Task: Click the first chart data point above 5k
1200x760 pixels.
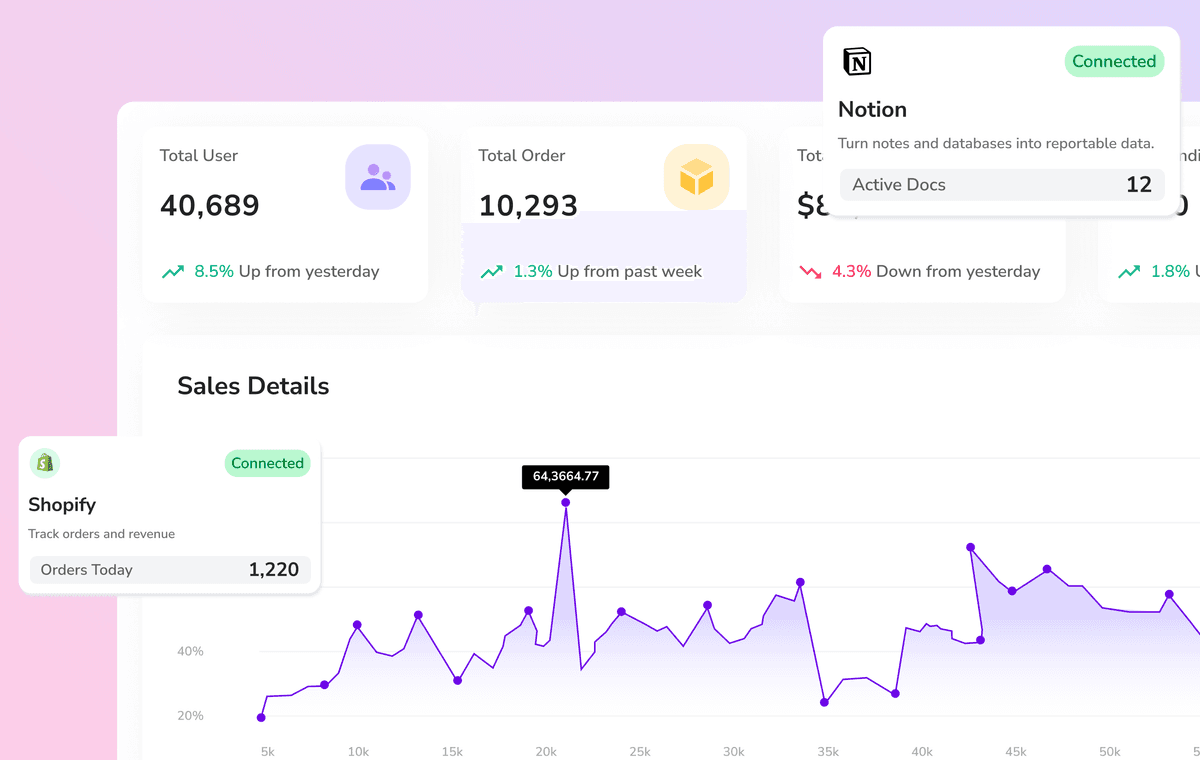Action: pyautogui.click(x=261, y=717)
